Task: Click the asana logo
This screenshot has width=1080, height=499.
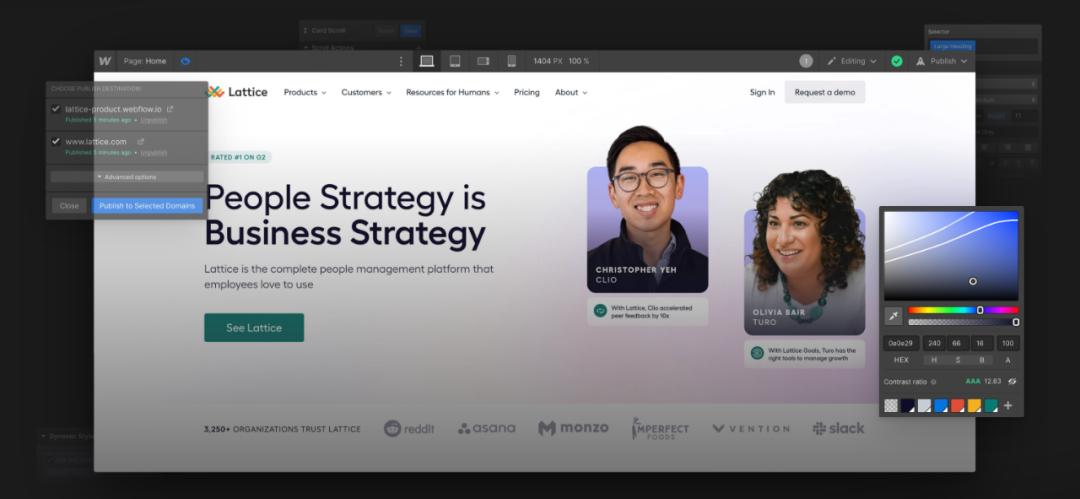Action: click(x=486, y=428)
